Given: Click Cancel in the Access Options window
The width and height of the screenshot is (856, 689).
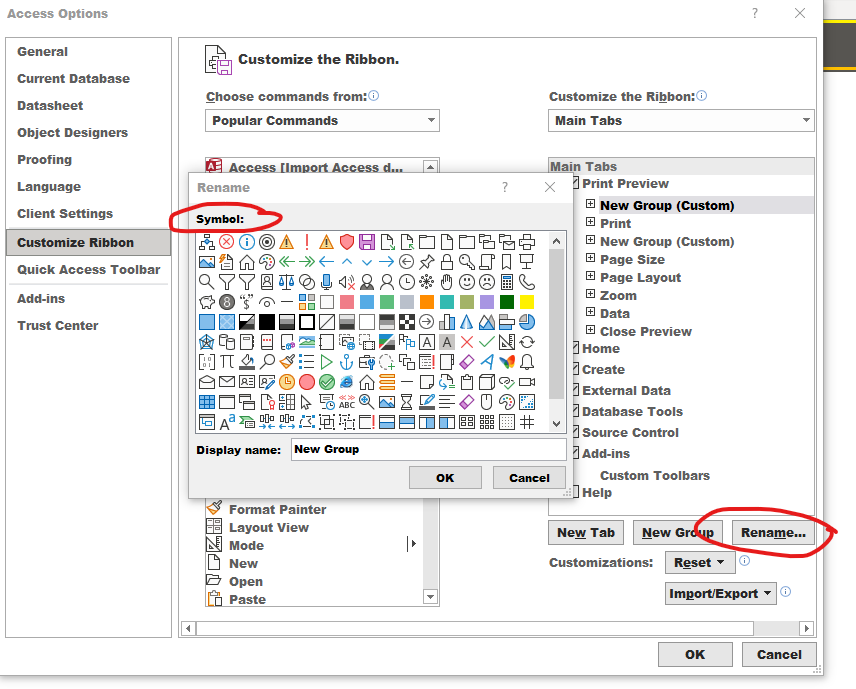Looking at the screenshot, I should (x=779, y=655).
